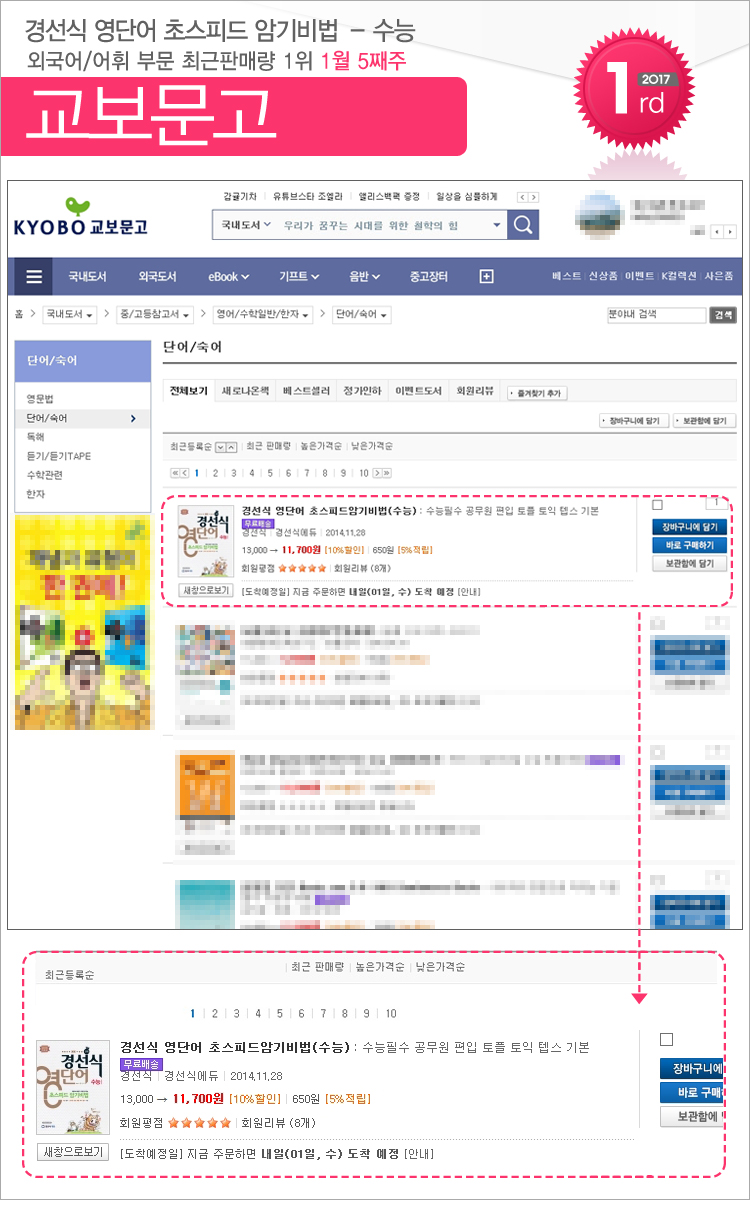The width and height of the screenshot is (750, 1226).
Task: Click small 보관함에 담기 button above sort bar
Action: (704, 421)
